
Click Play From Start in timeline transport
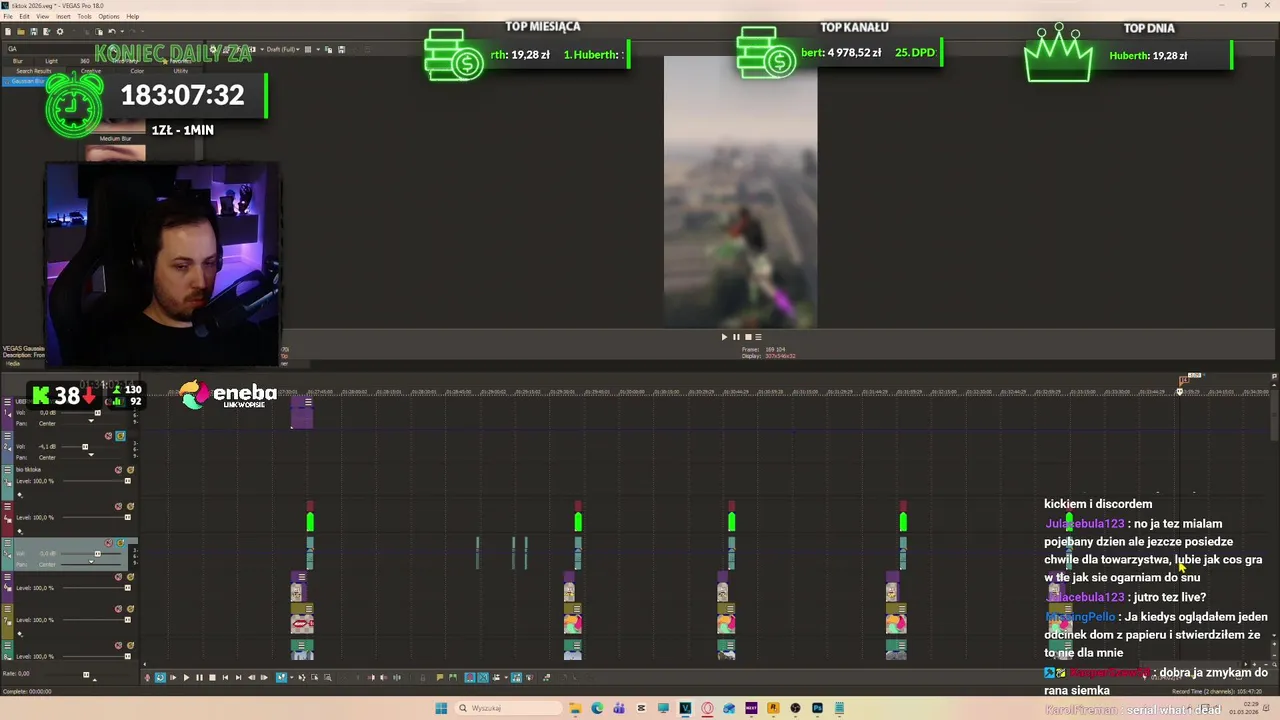coord(173,678)
